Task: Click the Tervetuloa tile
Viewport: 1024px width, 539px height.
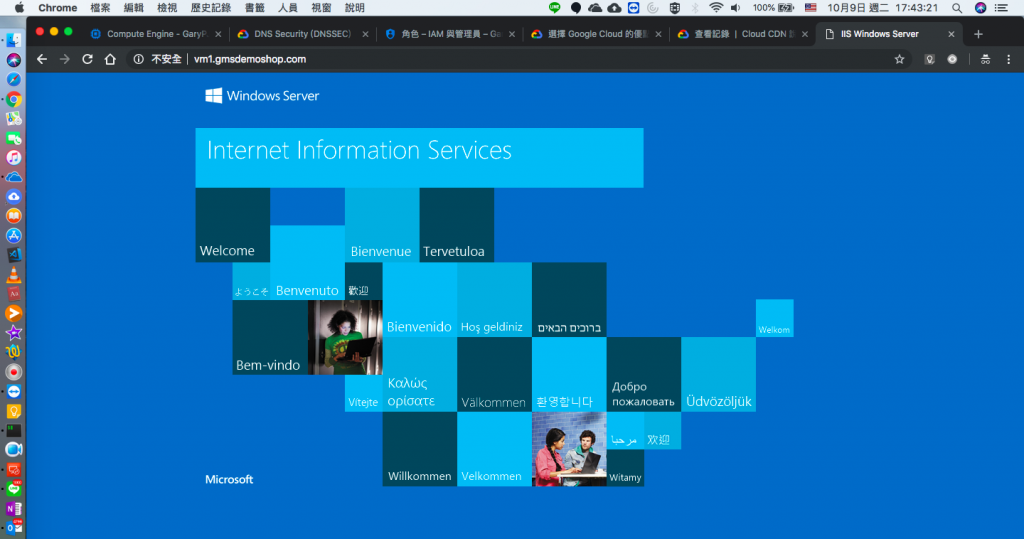Action: click(456, 225)
